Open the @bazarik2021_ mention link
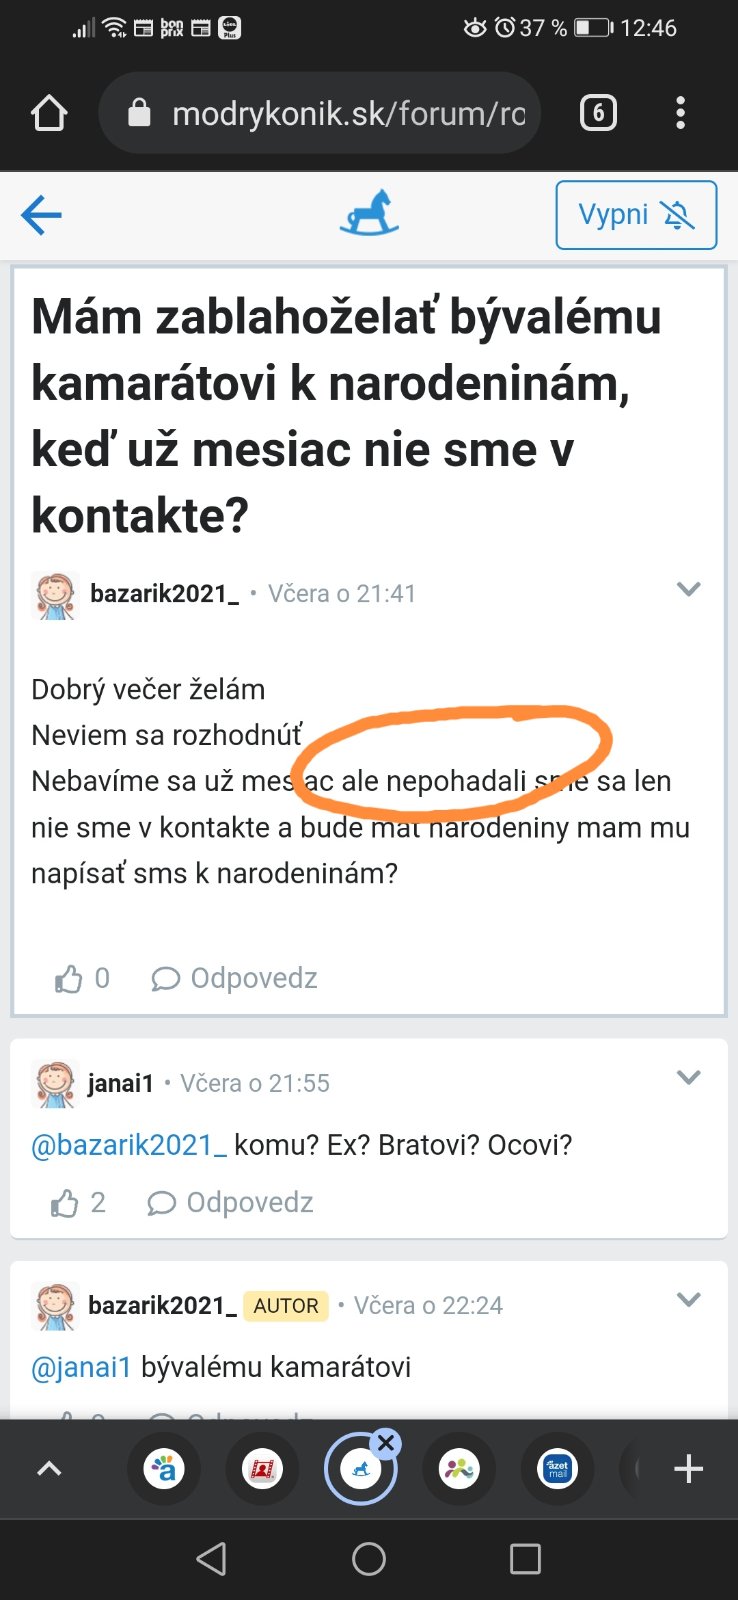Viewport: 738px width, 1600px height. pos(129,1145)
